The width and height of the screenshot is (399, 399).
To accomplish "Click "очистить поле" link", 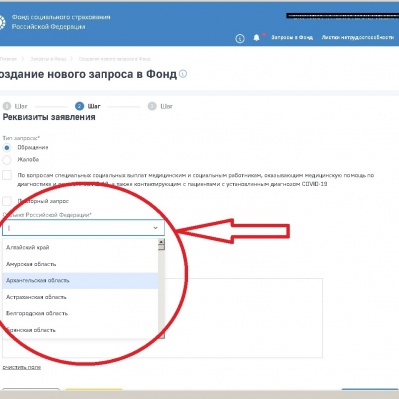I will tap(22, 367).
